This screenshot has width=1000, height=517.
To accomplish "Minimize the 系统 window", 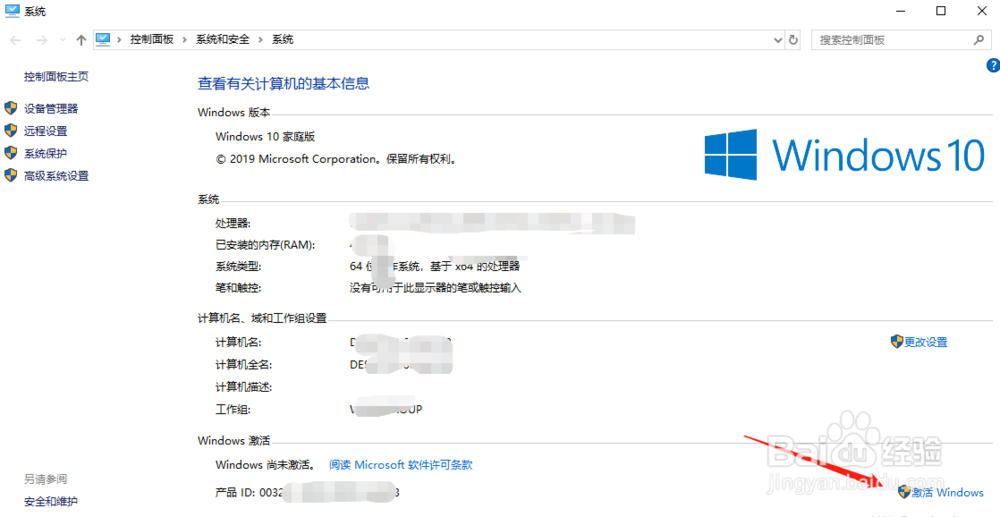I will click(x=900, y=11).
